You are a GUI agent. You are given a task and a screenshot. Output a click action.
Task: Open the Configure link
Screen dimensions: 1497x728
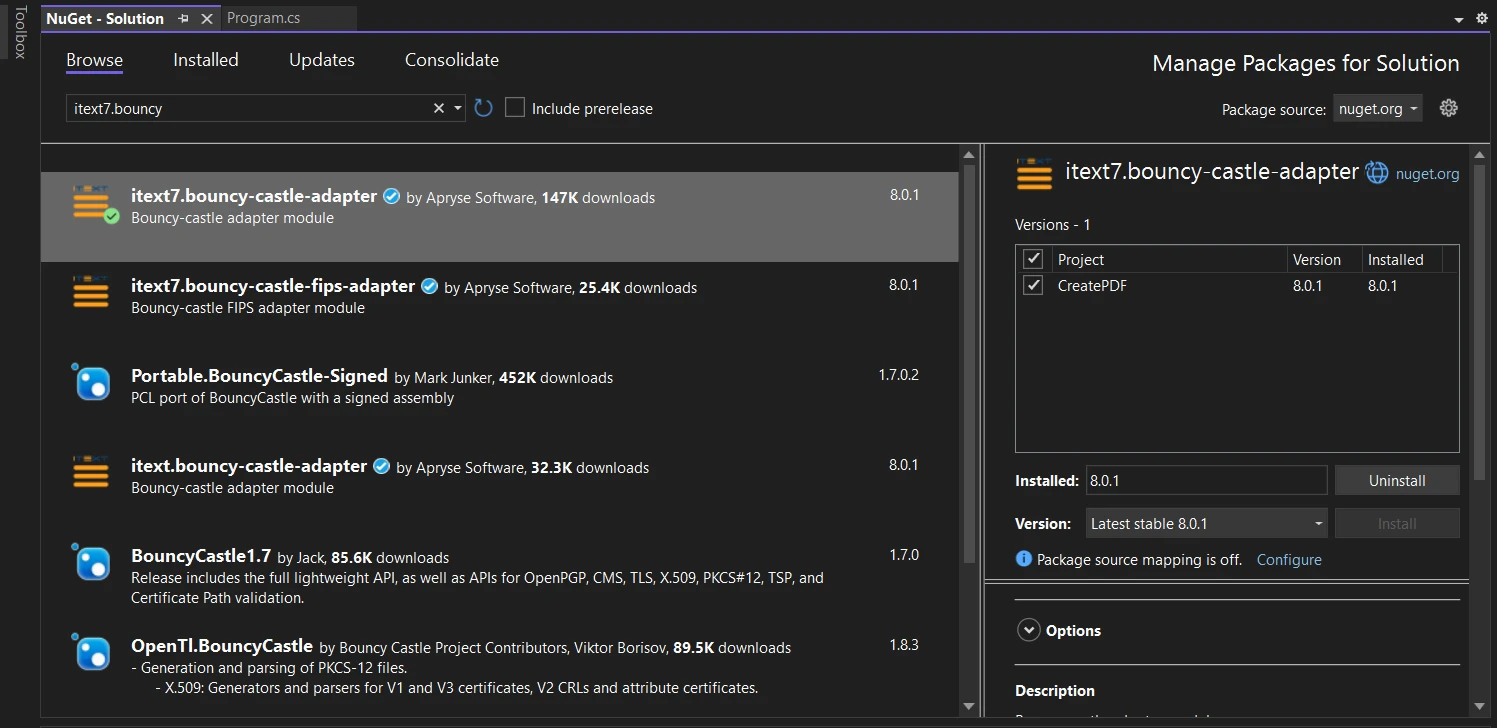point(1289,559)
